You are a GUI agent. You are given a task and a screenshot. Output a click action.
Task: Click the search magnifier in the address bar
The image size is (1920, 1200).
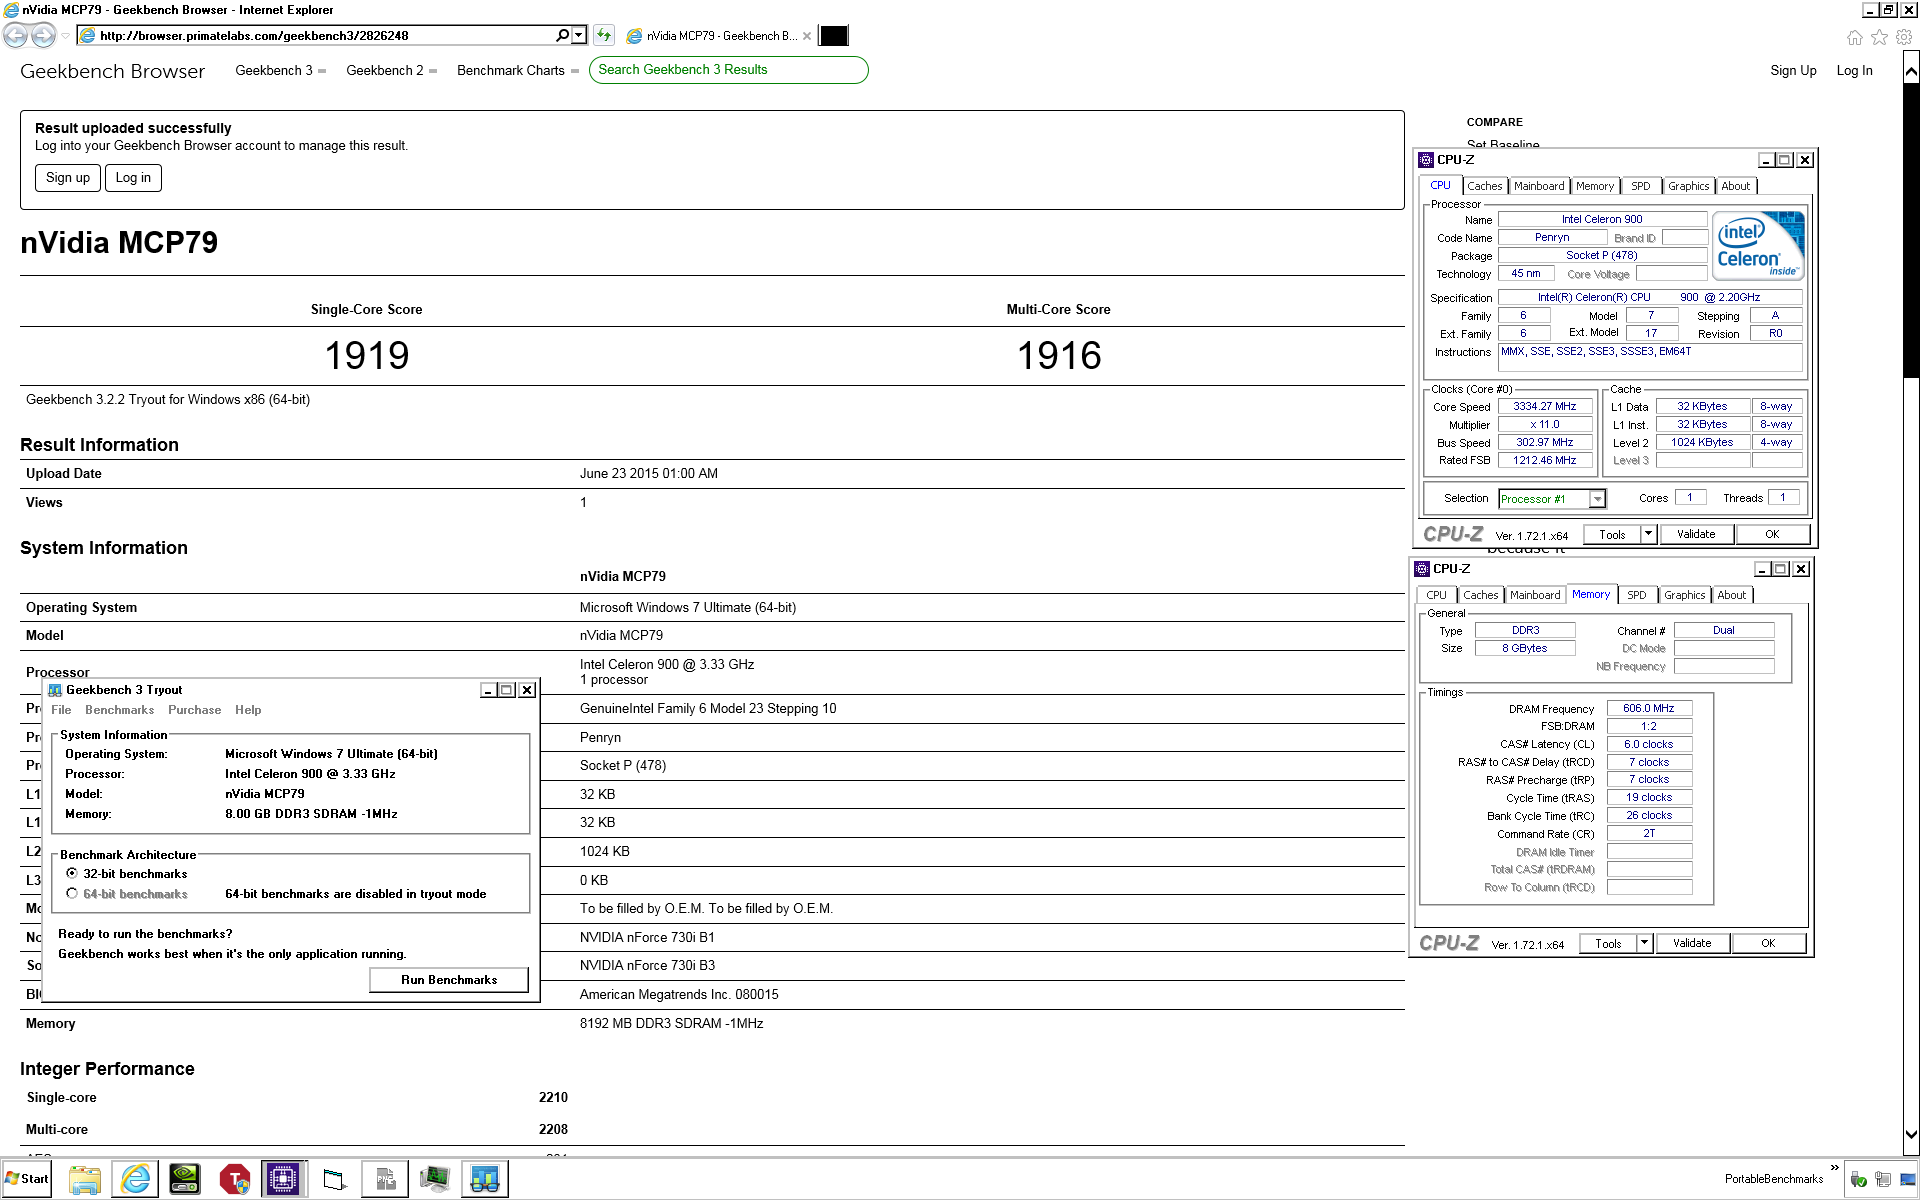click(563, 35)
